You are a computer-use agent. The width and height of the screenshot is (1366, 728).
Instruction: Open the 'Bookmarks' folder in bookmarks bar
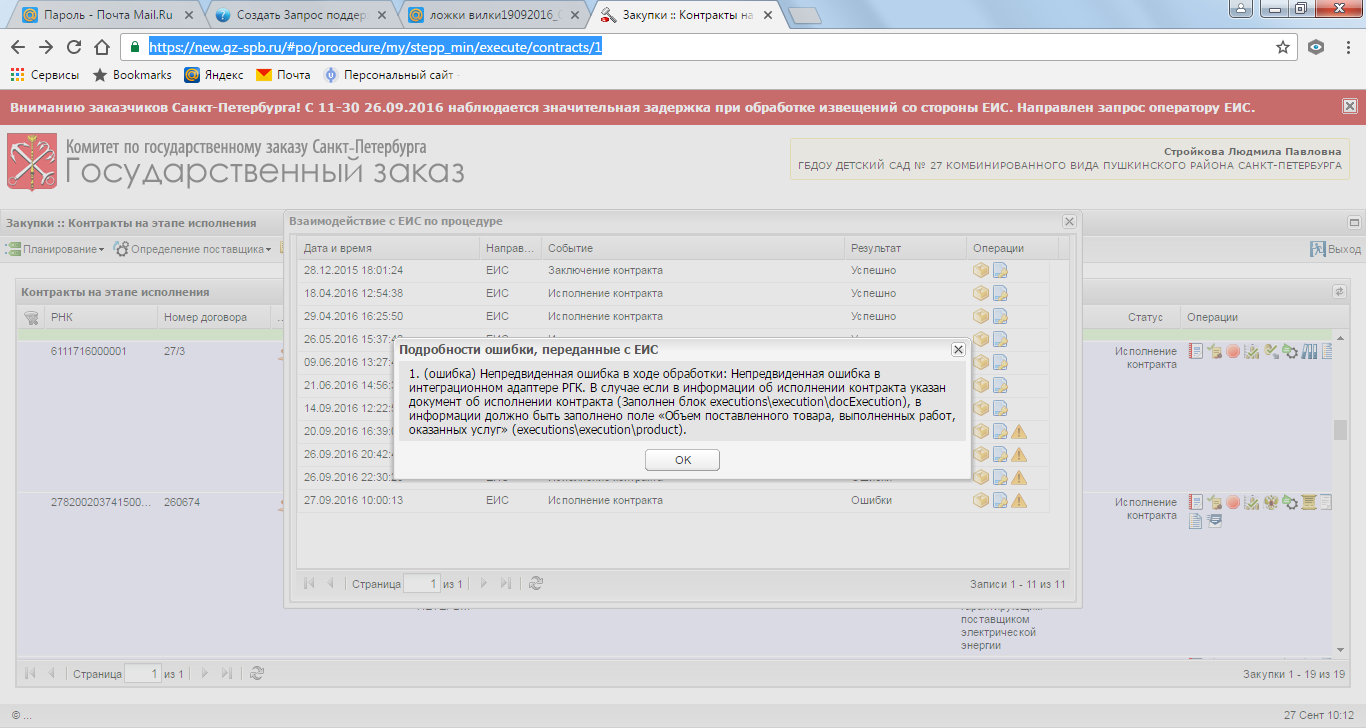[132, 75]
